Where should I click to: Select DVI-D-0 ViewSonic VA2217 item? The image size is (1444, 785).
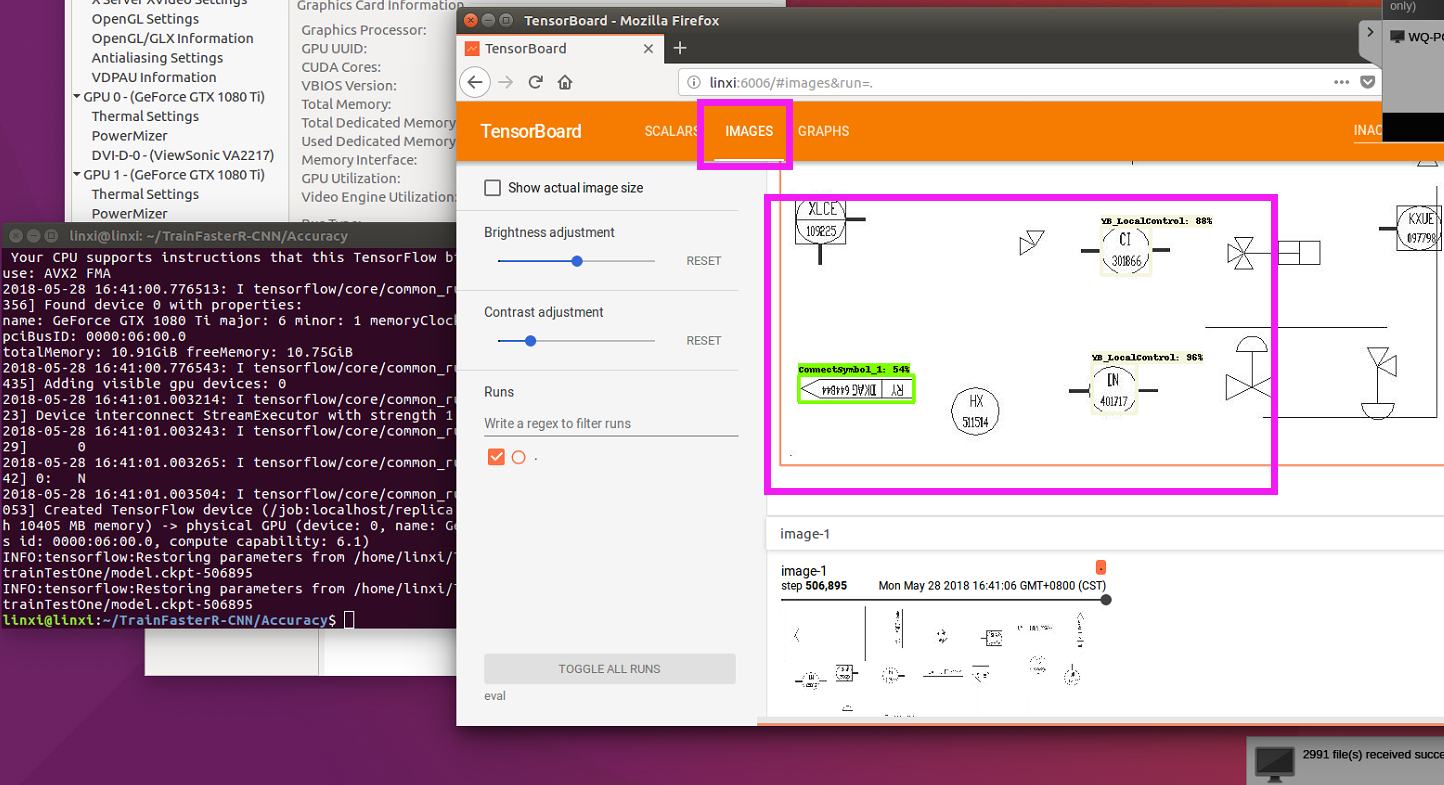(182, 155)
